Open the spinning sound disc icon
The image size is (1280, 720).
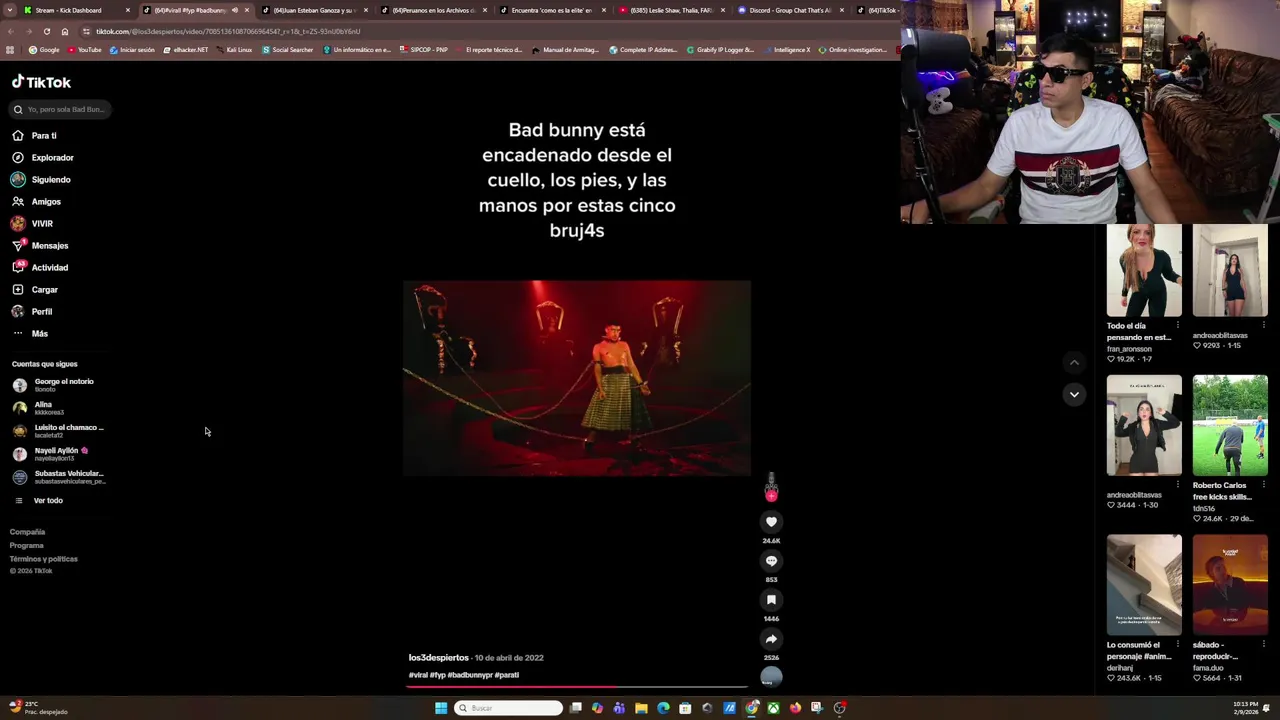pyautogui.click(x=771, y=677)
